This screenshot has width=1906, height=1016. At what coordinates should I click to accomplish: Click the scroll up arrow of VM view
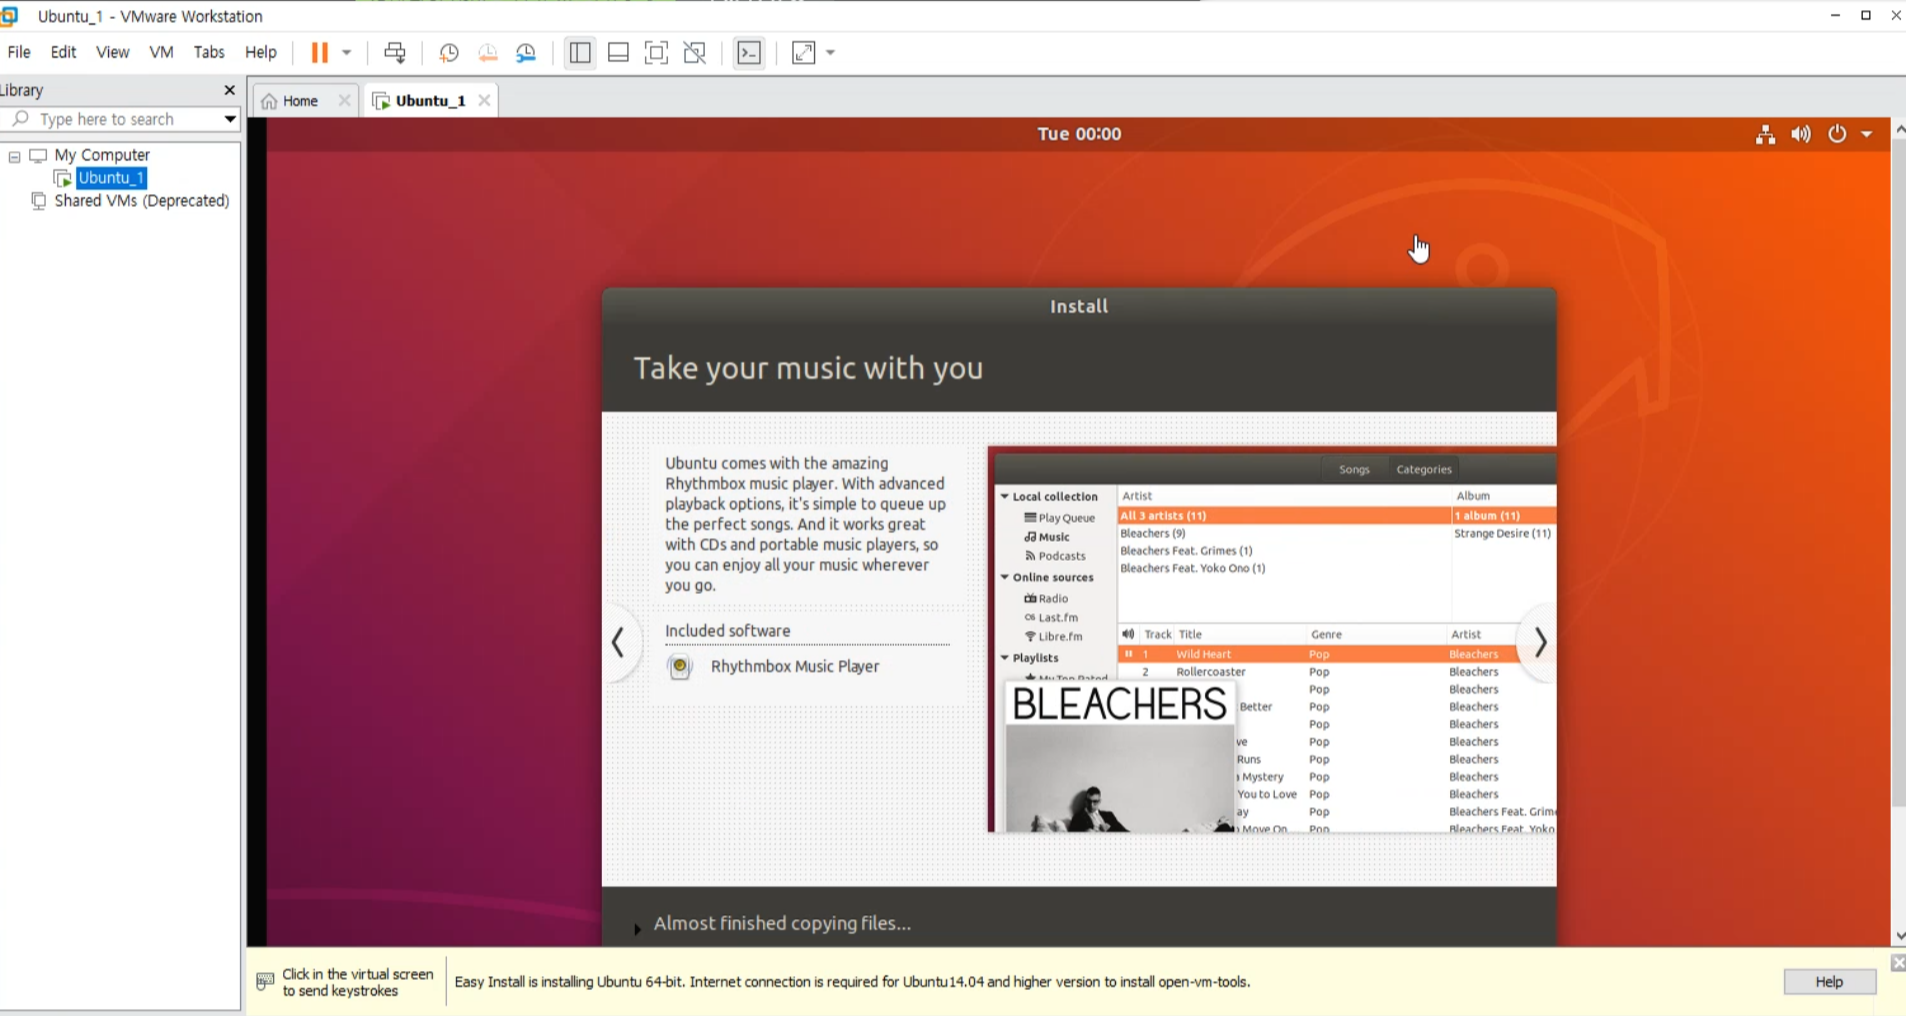coord(1898,129)
